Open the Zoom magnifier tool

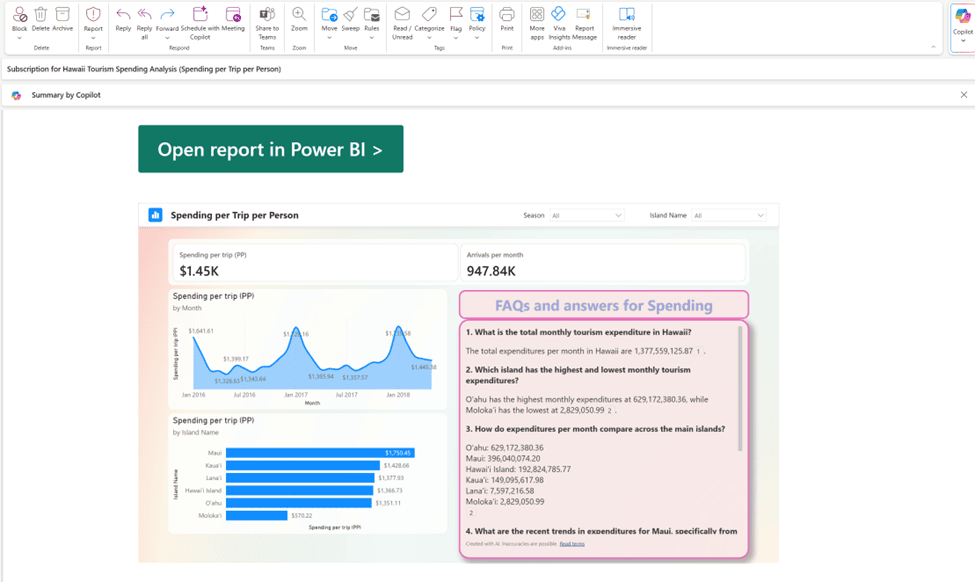pyautogui.click(x=299, y=15)
